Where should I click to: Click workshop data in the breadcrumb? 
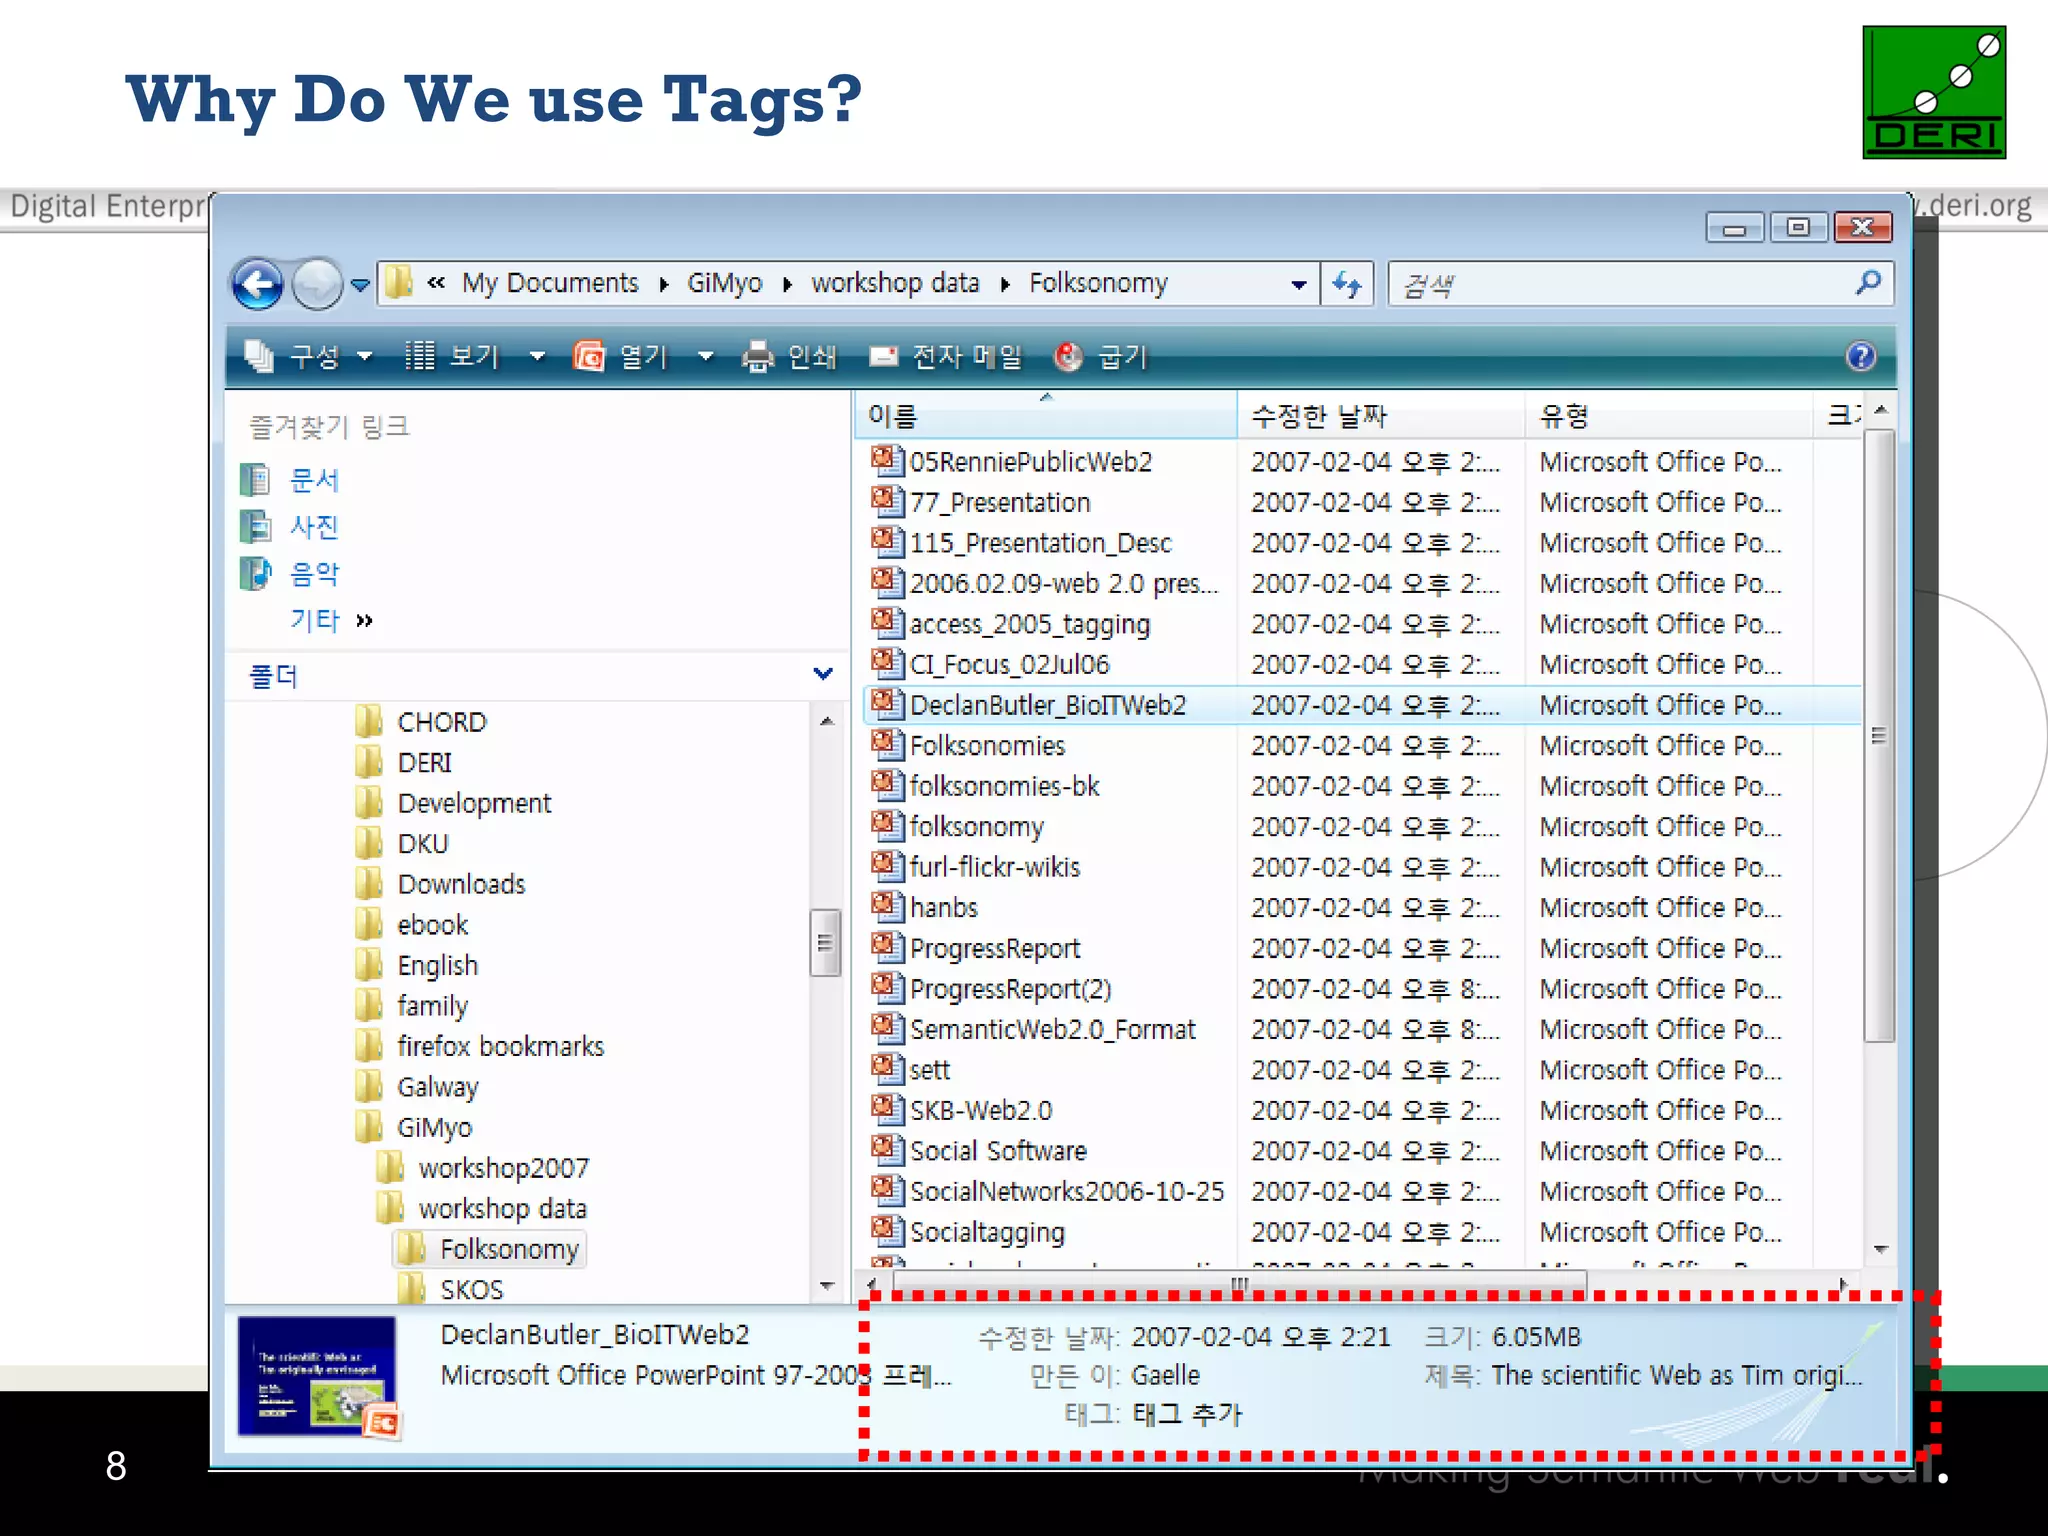click(895, 283)
